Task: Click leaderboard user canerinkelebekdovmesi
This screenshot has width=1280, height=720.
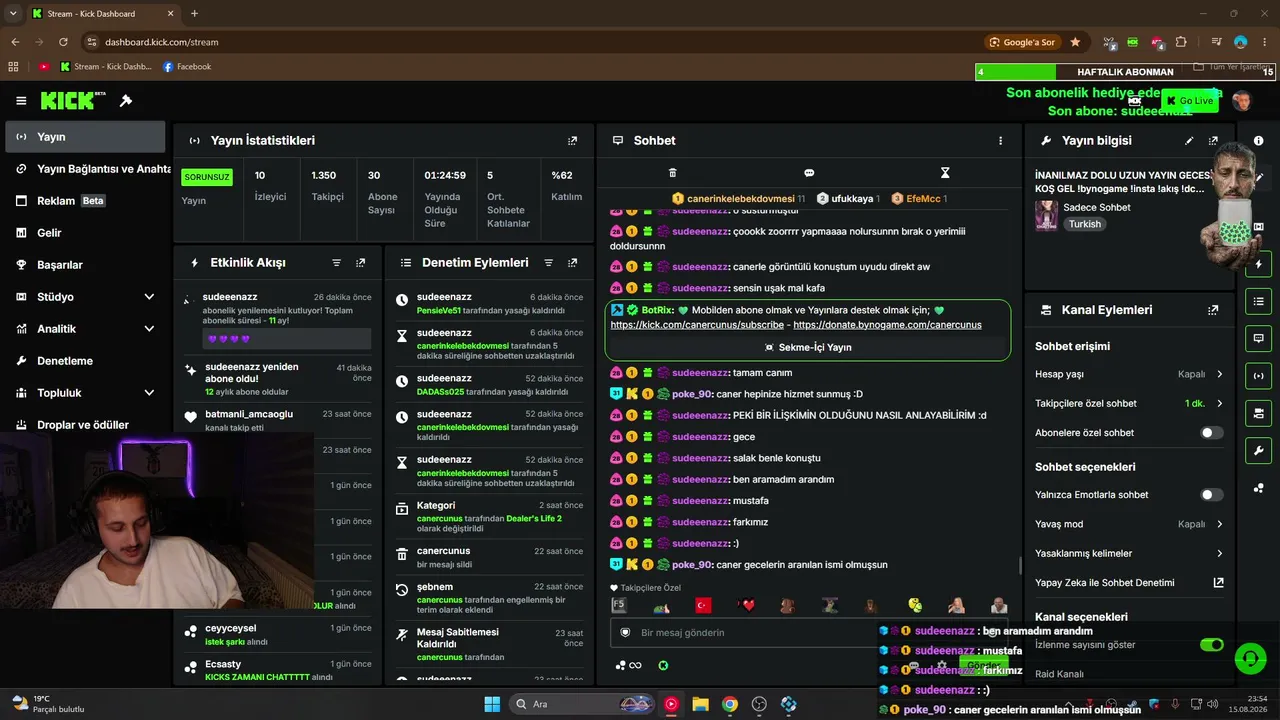Action: click(x=739, y=199)
